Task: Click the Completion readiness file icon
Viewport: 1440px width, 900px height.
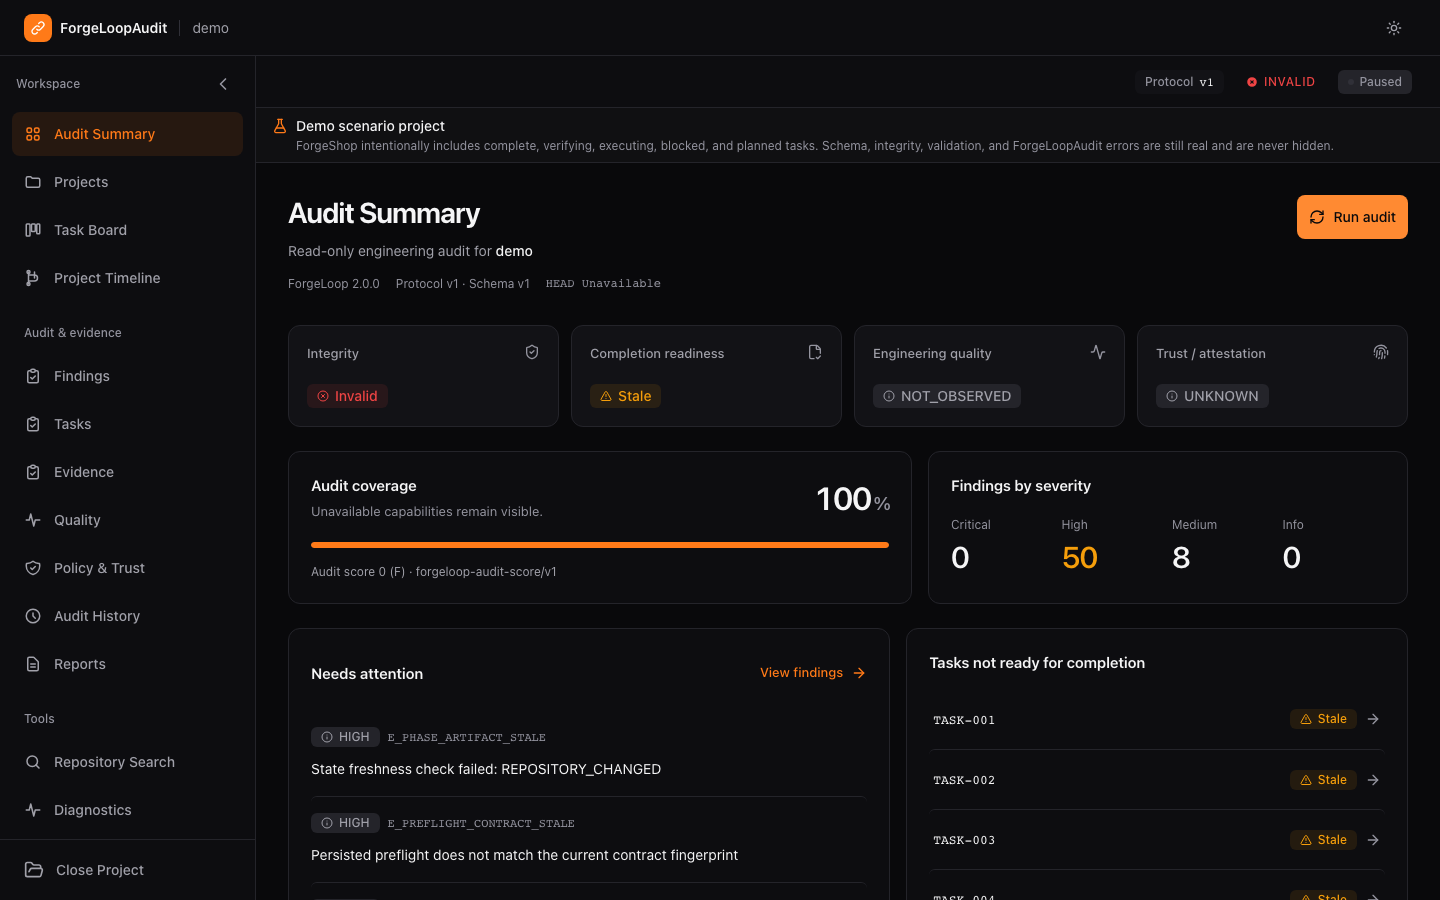Action: (x=815, y=352)
